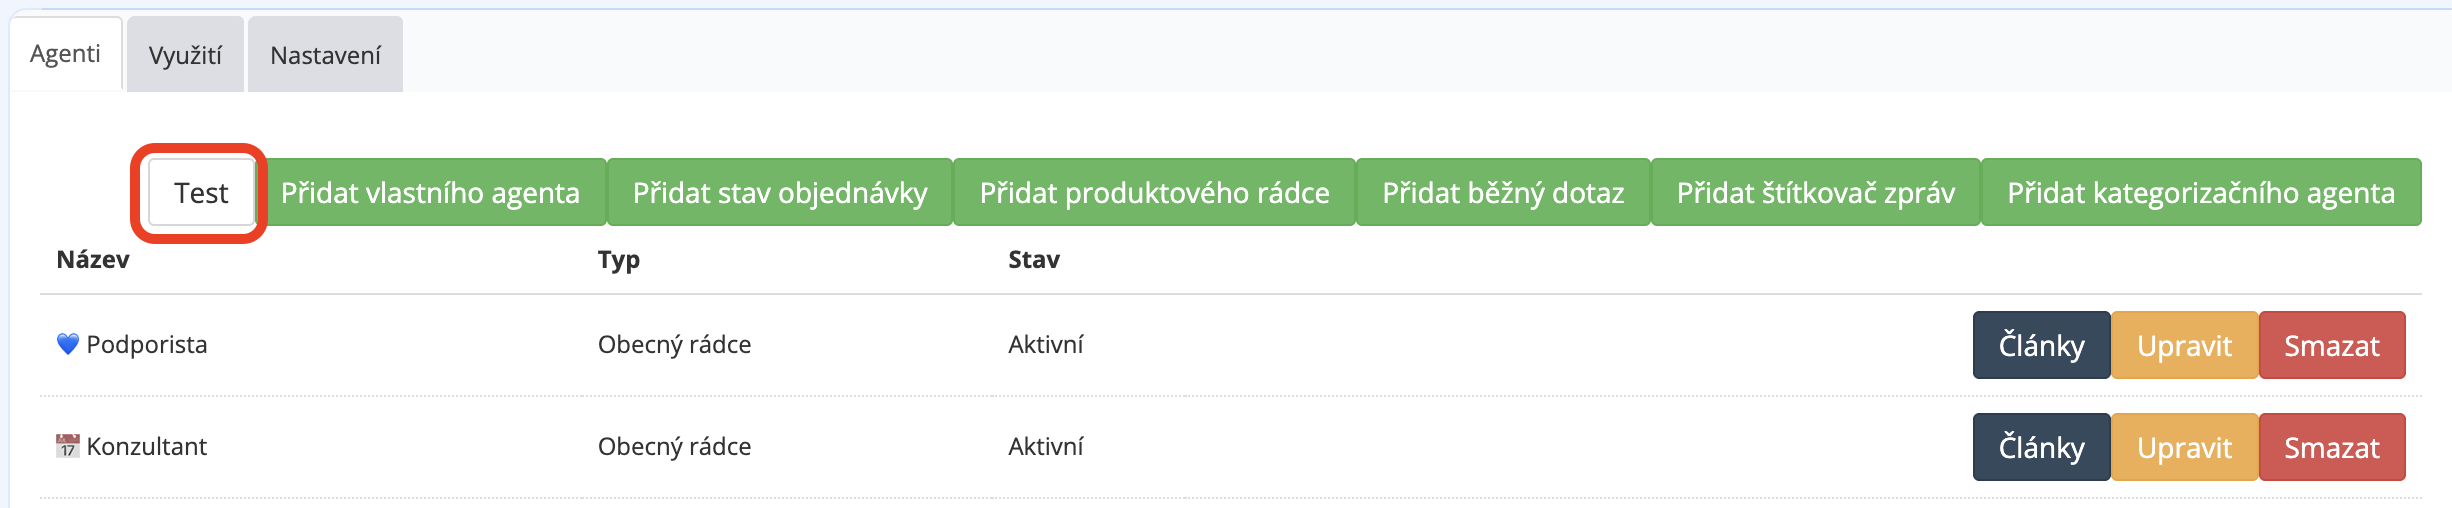2452x508 pixels.
Task: Click Přidat běžný dotaz button
Action: pyautogui.click(x=1503, y=192)
